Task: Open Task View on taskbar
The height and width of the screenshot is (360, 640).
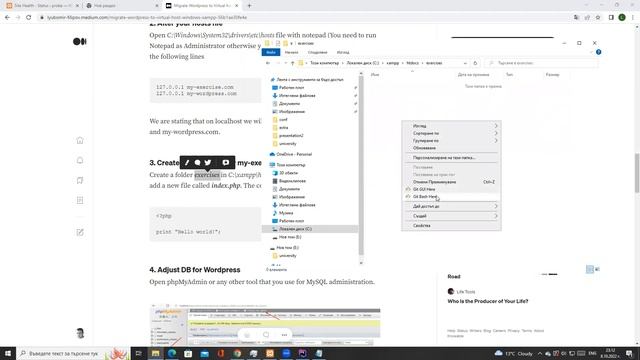Action: (138, 353)
